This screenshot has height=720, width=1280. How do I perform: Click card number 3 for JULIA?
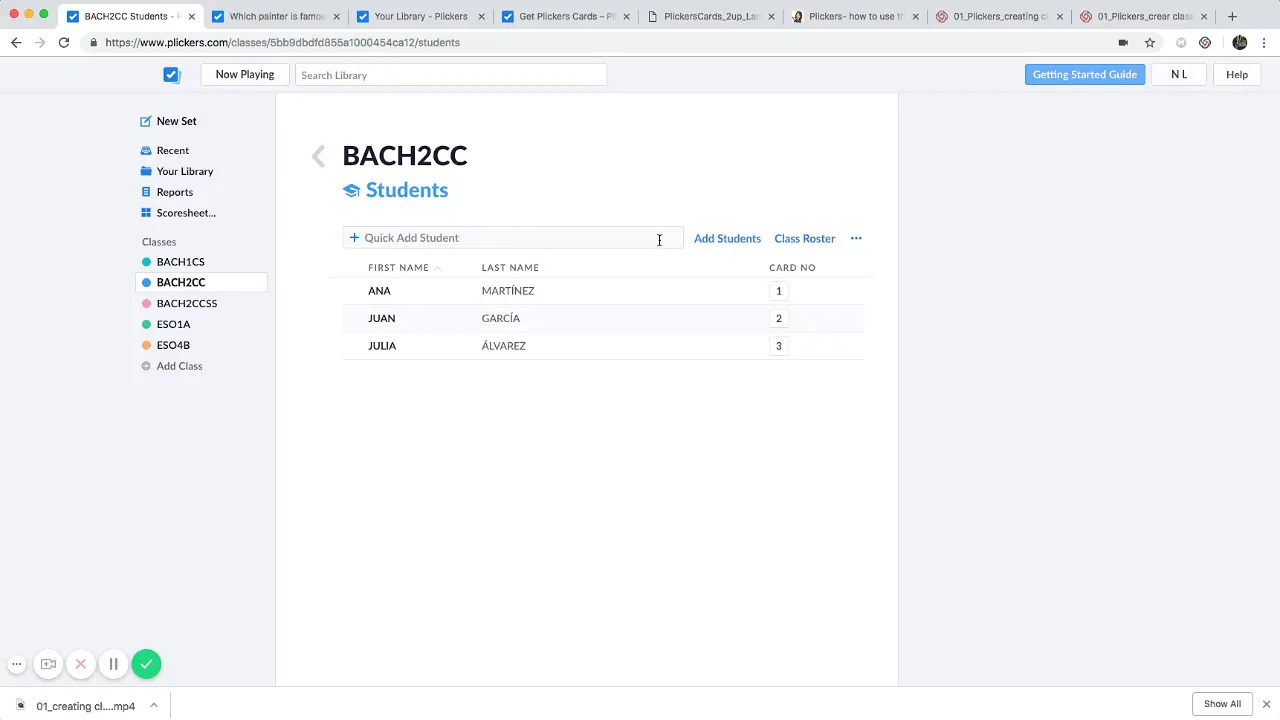tap(779, 346)
